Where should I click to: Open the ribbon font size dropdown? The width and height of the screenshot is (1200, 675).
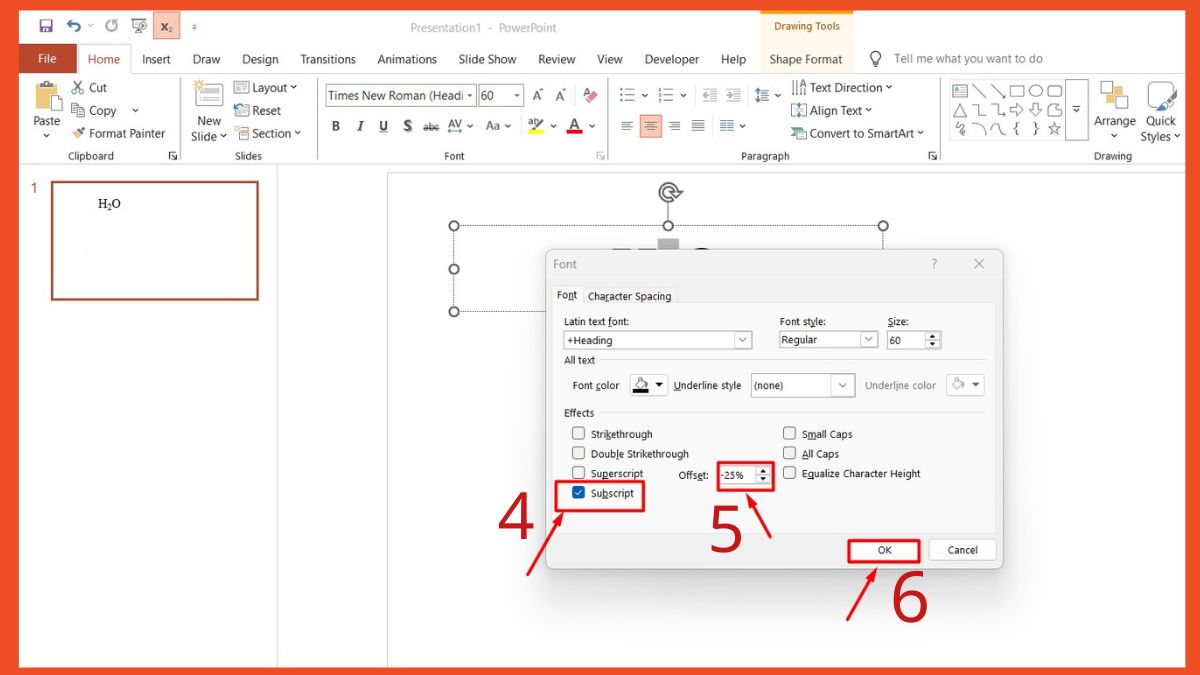coord(517,96)
